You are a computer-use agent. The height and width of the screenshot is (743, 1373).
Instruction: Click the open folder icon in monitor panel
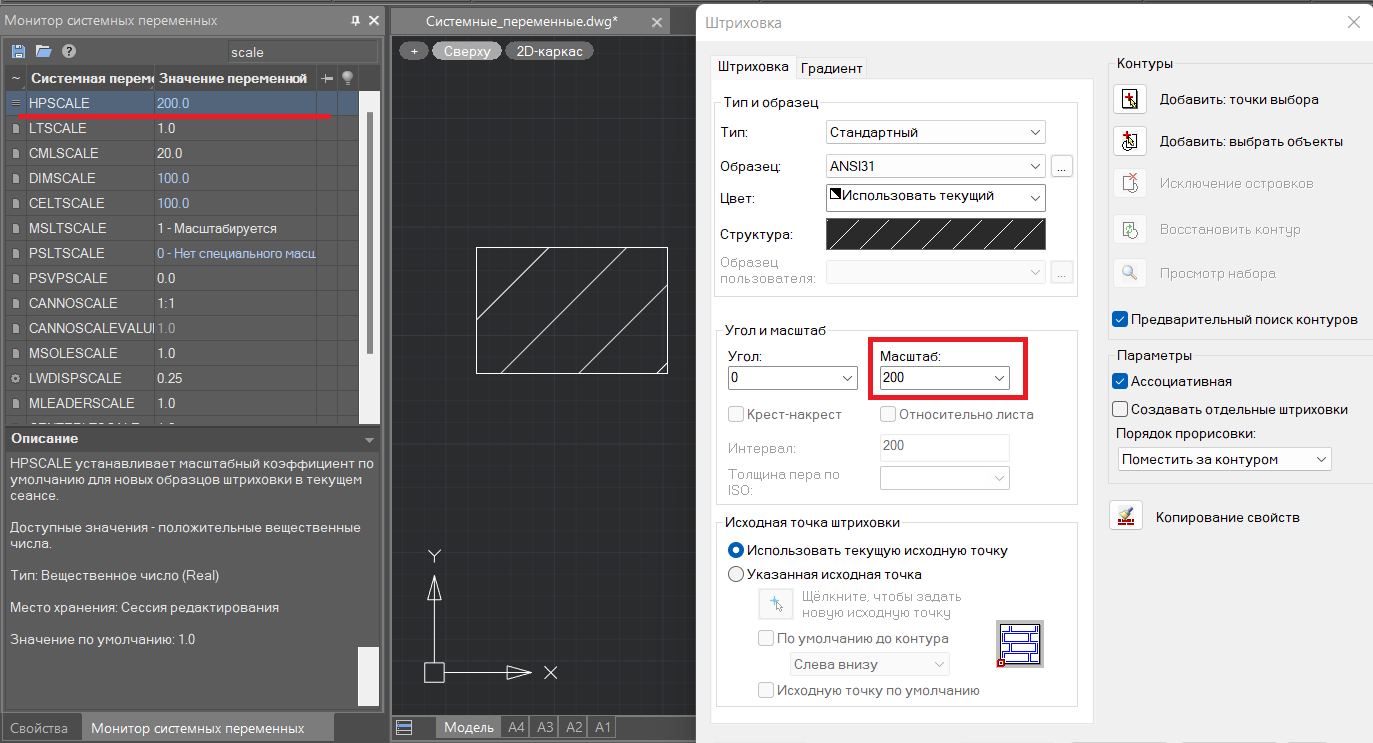click(x=43, y=51)
